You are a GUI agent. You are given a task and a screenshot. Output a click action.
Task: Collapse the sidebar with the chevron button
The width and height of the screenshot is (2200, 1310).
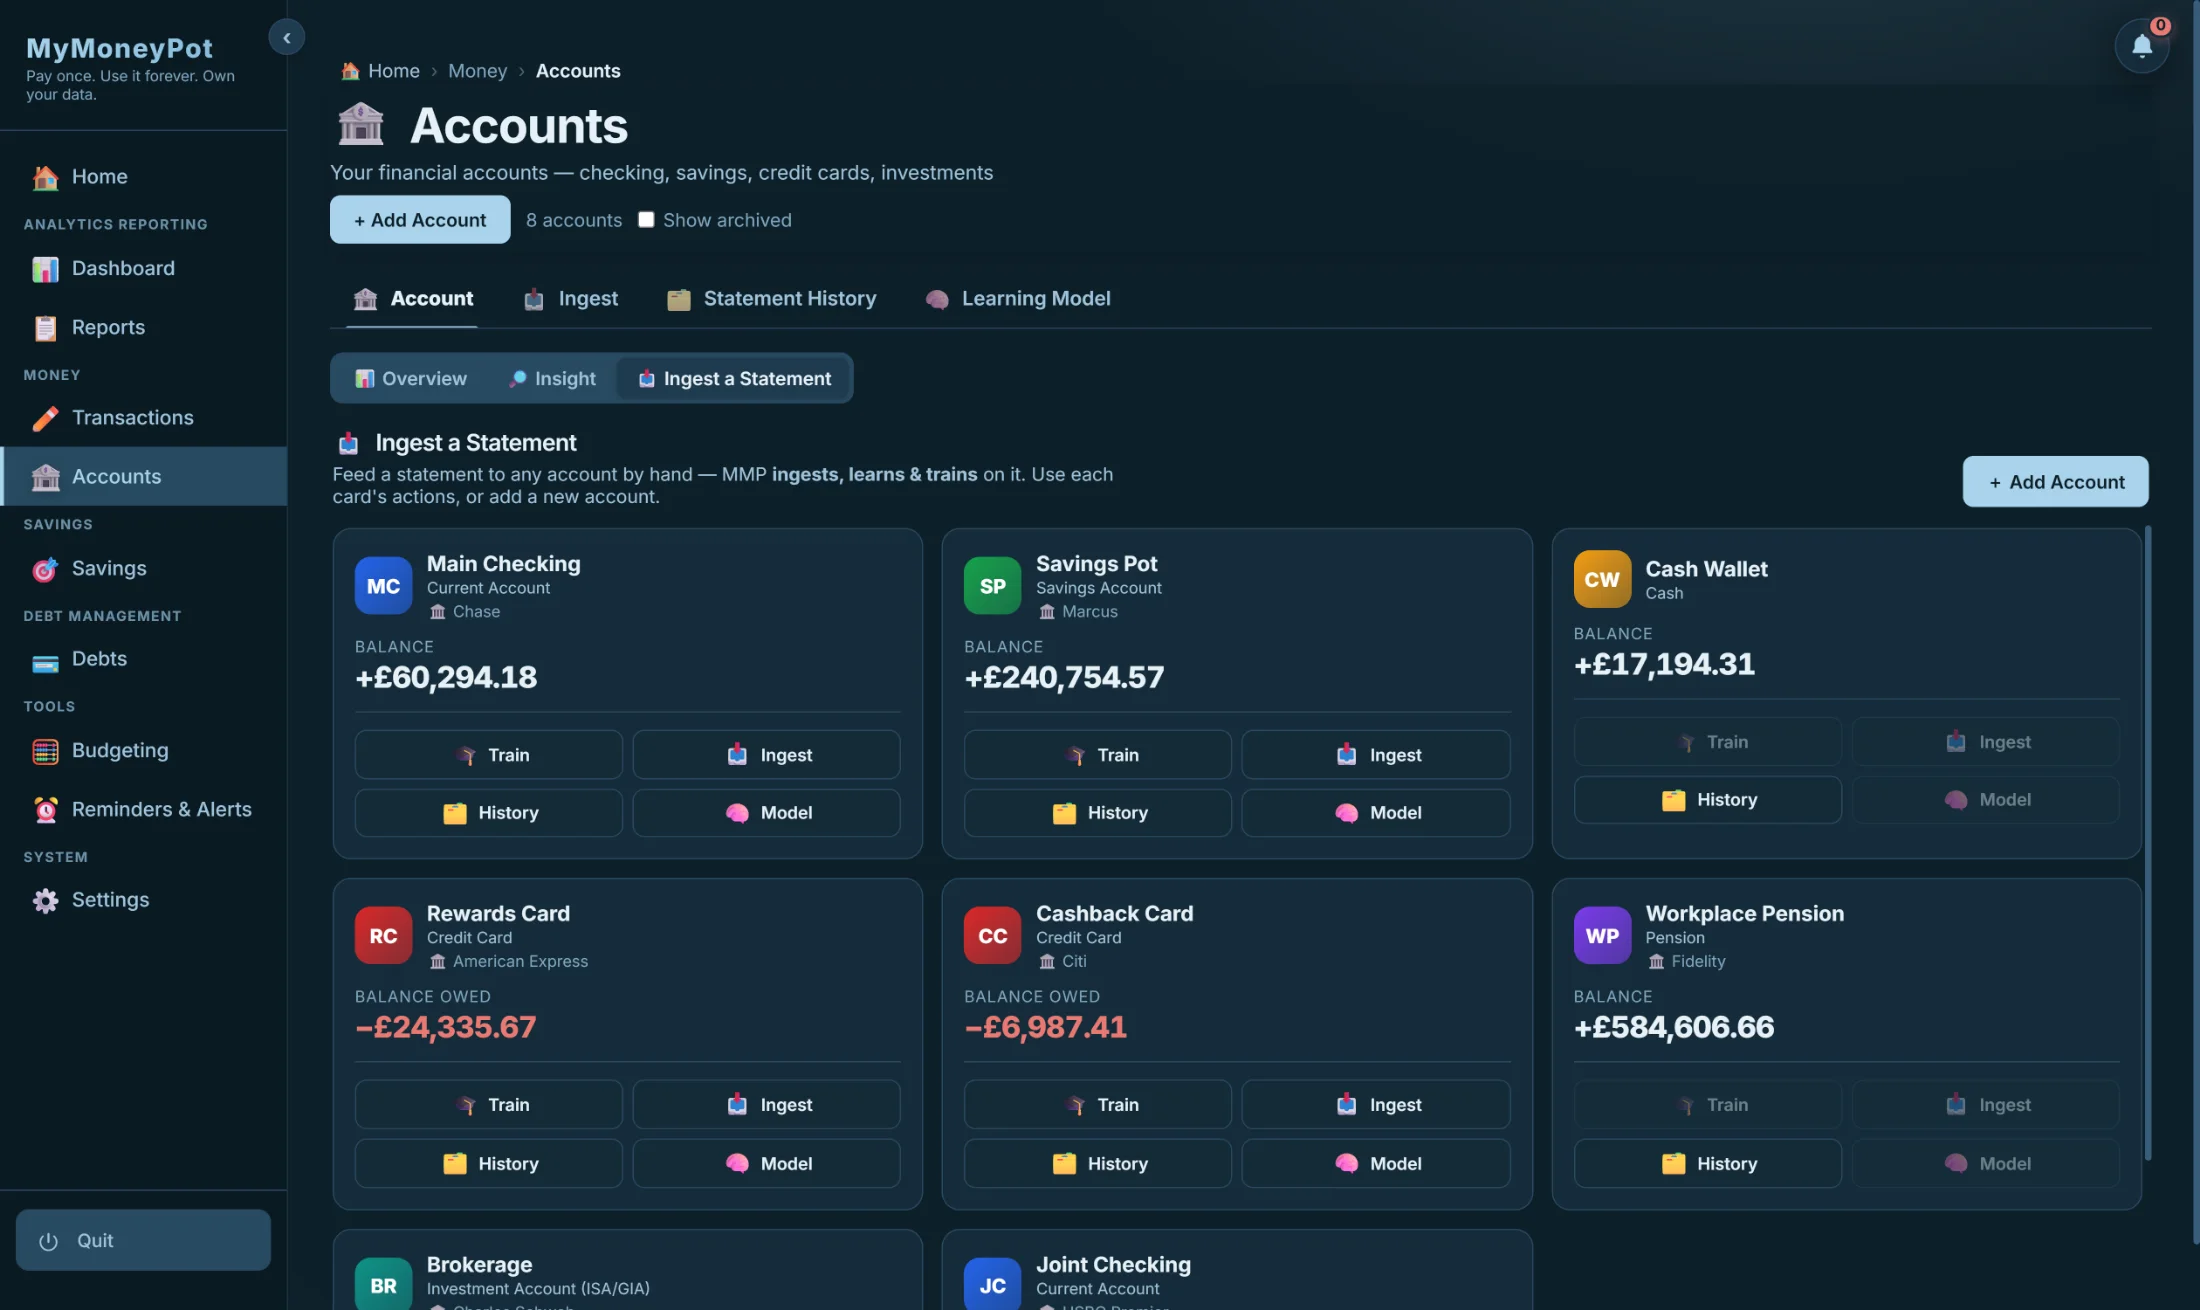286,38
